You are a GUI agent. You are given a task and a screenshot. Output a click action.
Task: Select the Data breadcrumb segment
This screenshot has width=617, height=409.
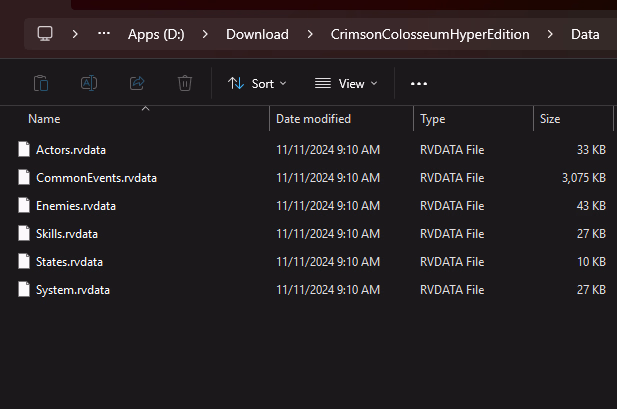(585, 34)
